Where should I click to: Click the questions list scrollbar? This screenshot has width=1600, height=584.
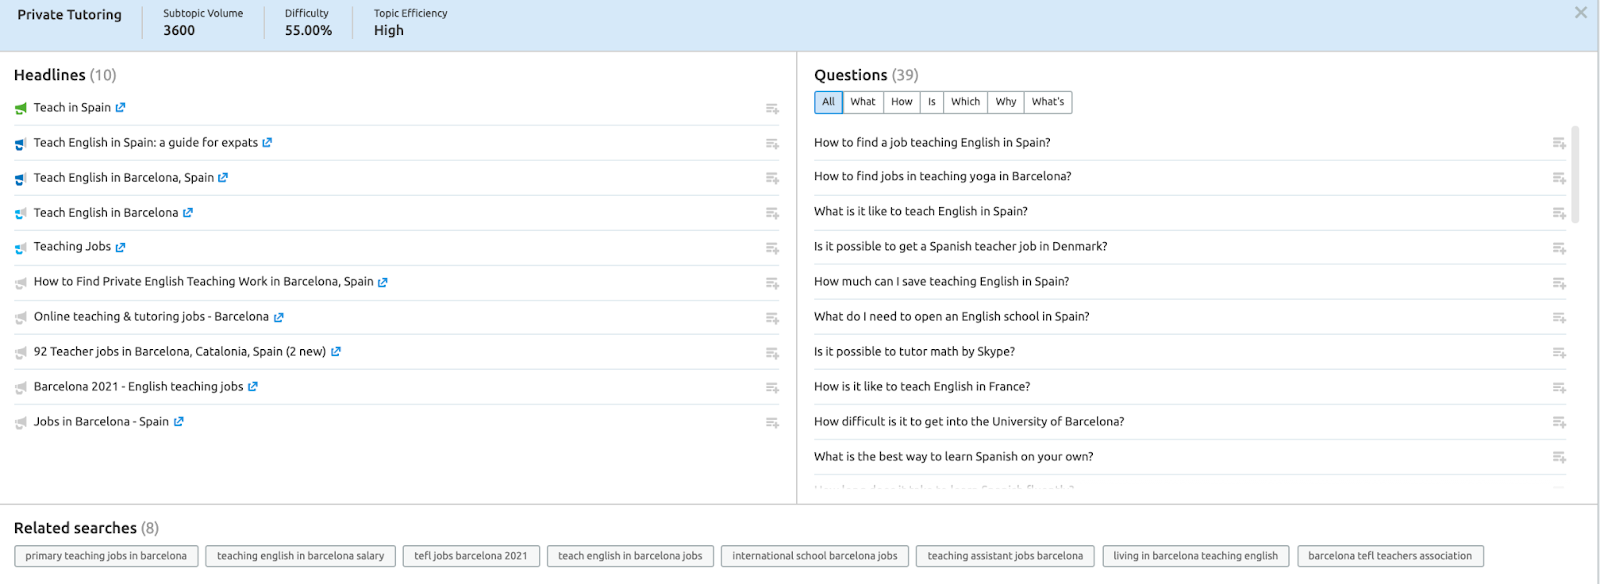(x=1575, y=175)
